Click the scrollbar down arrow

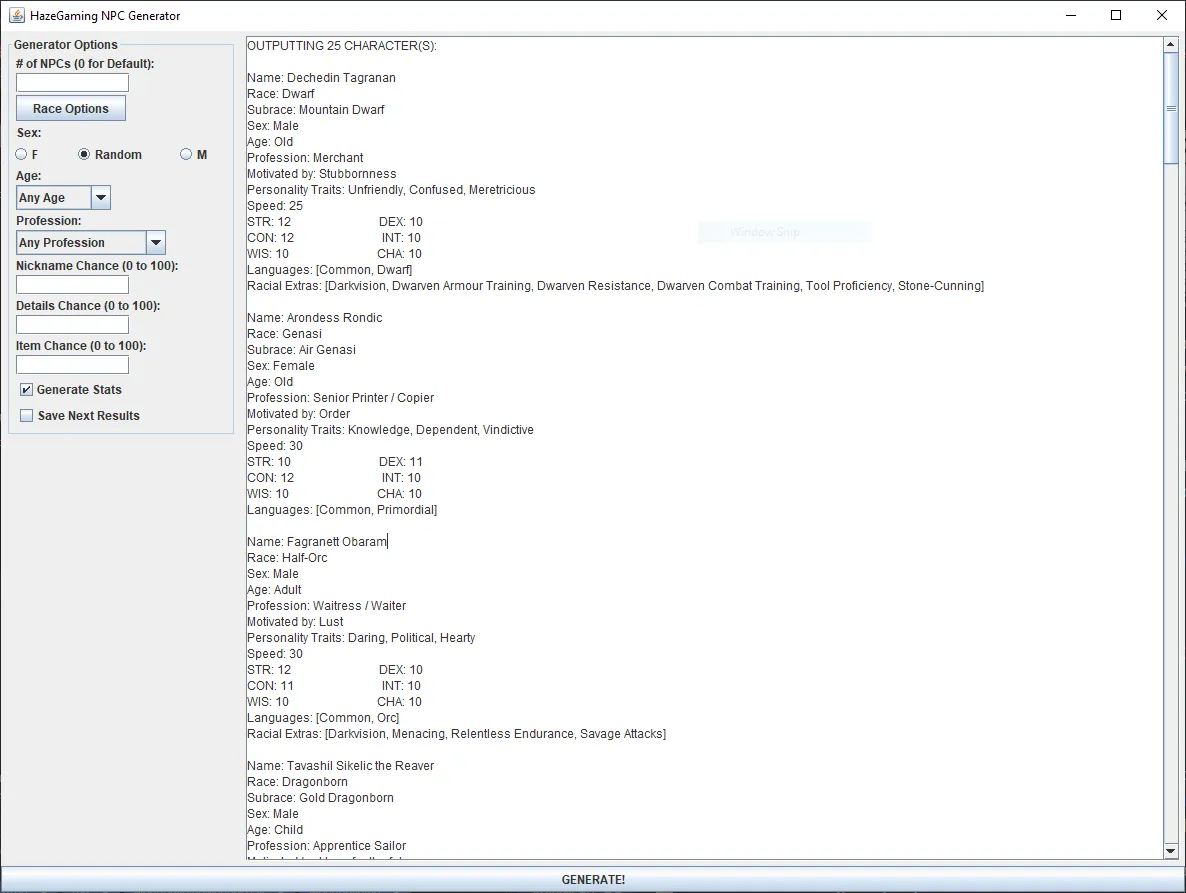pos(1171,851)
